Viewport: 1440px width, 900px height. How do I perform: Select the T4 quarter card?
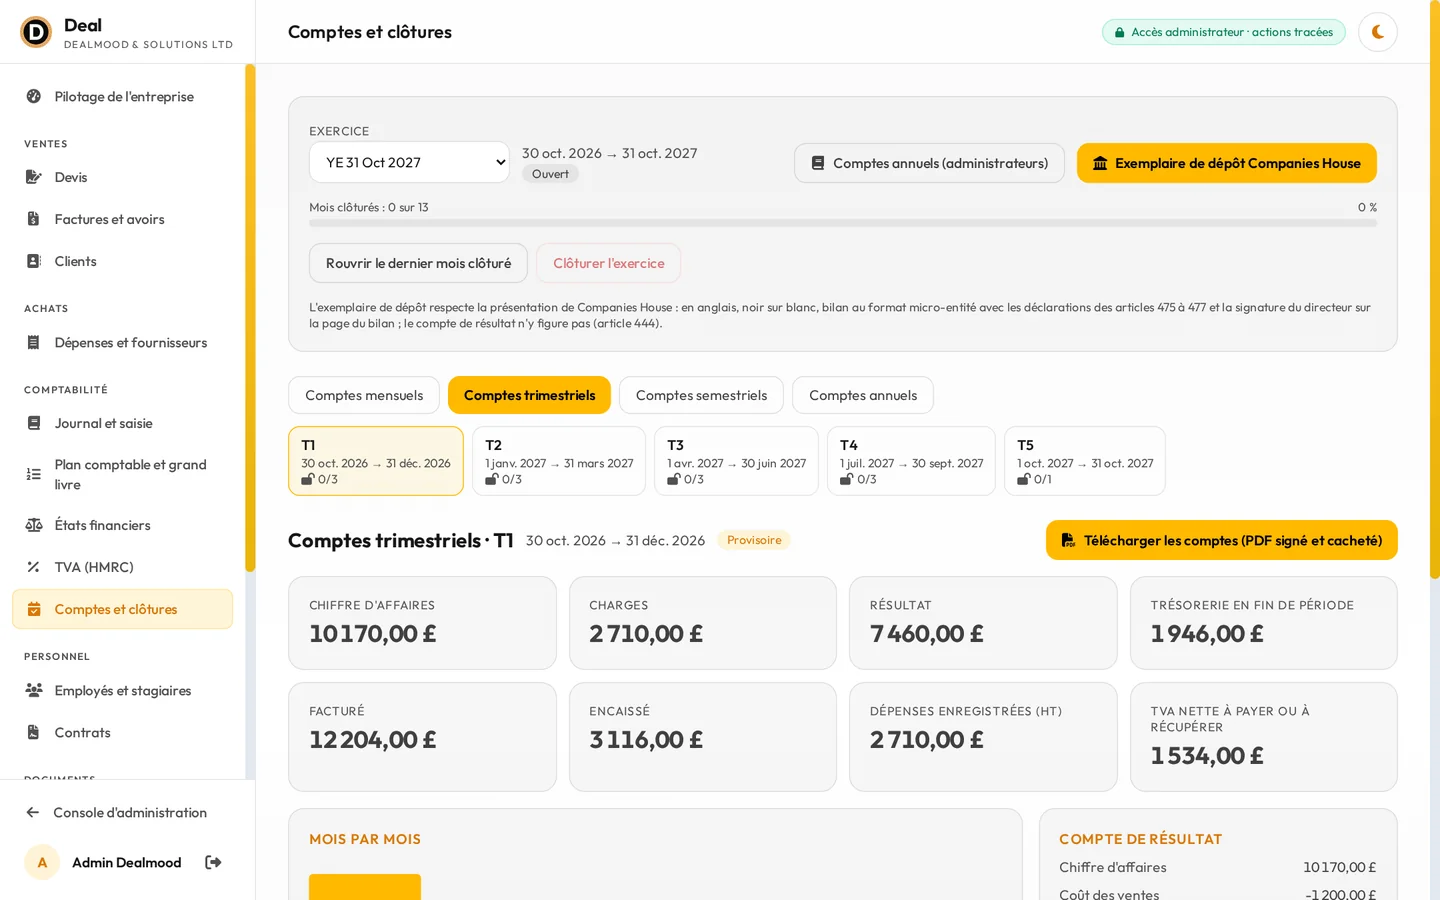(x=911, y=461)
